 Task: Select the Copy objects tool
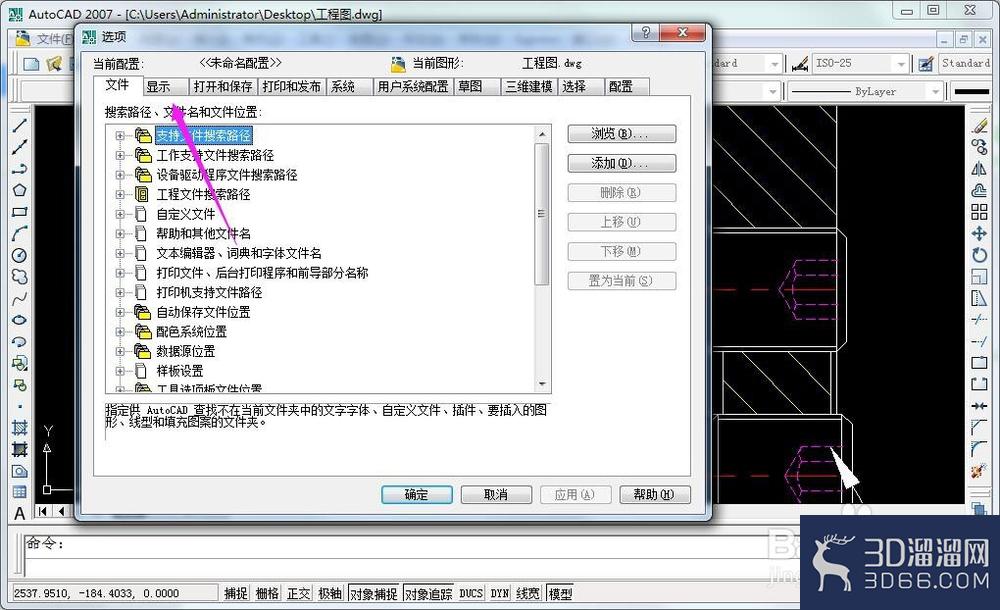pyautogui.click(x=979, y=147)
